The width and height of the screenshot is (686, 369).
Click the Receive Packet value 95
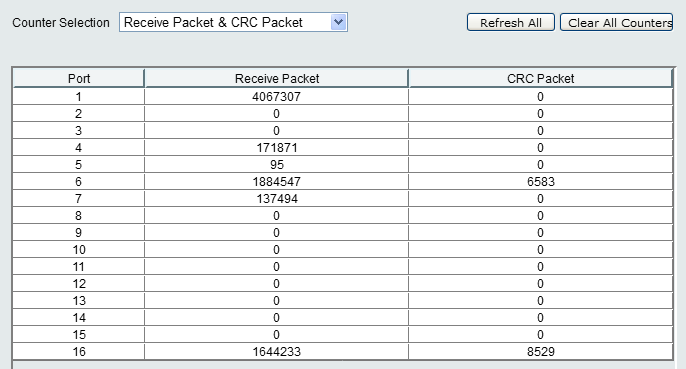click(276, 165)
